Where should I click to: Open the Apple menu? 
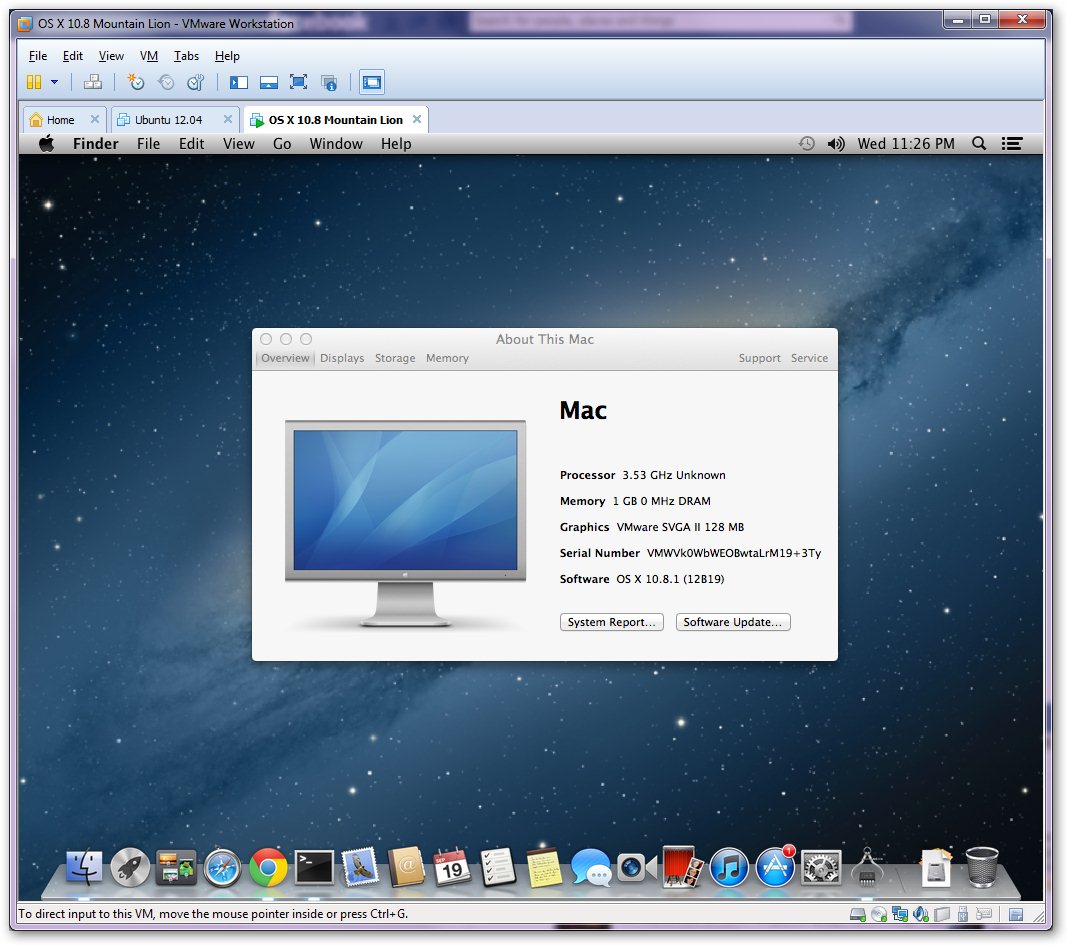(x=46, y=144)
